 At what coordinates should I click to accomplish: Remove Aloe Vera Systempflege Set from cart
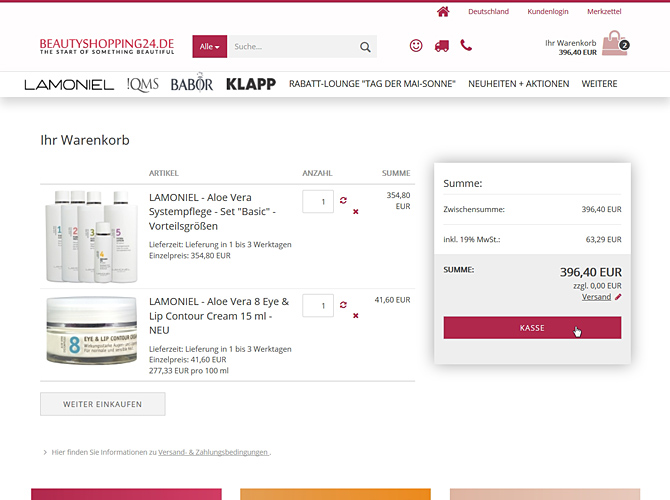pos(356,212)
